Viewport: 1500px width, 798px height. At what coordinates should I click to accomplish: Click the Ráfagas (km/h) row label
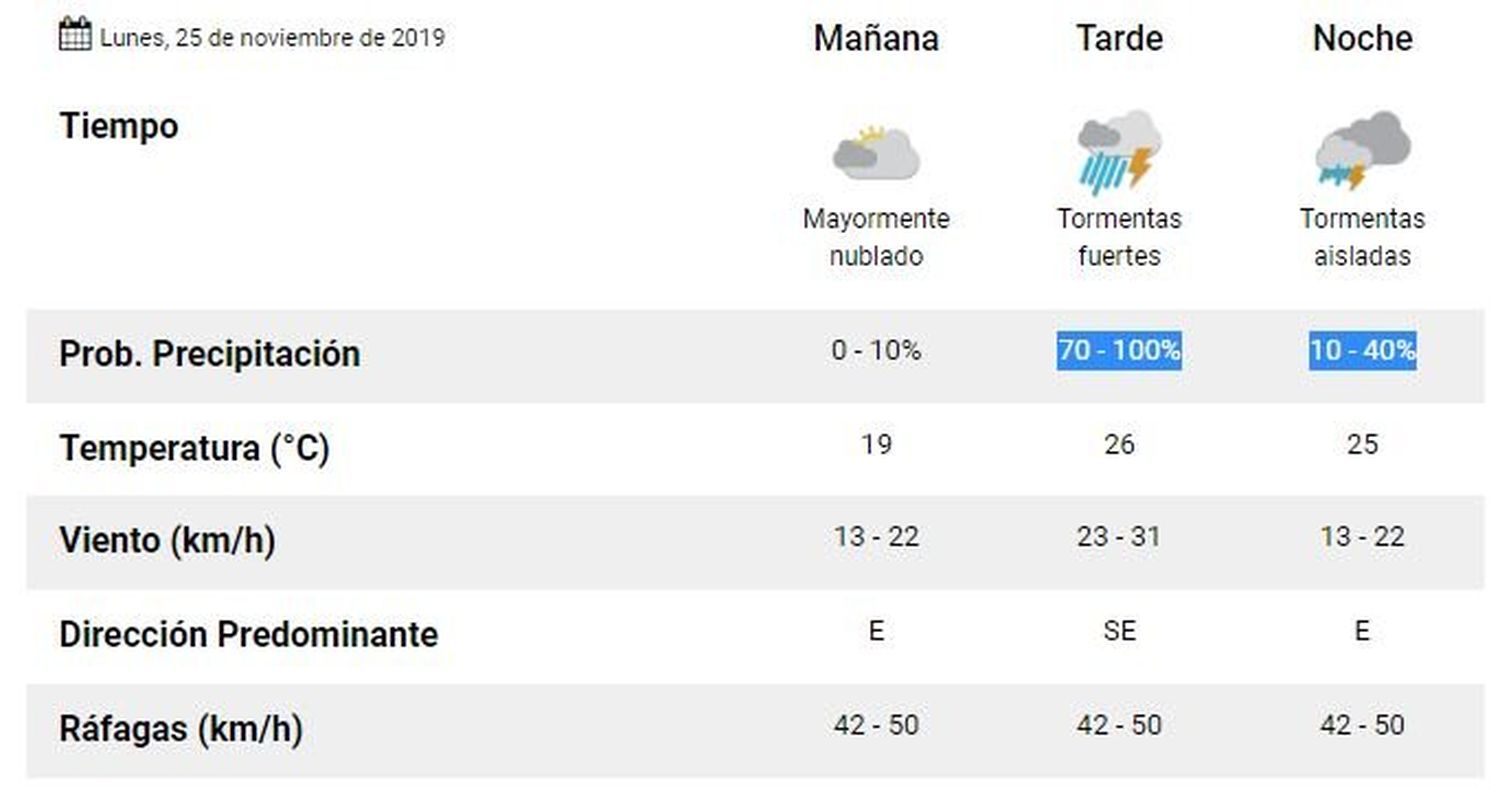pos(181,729)
